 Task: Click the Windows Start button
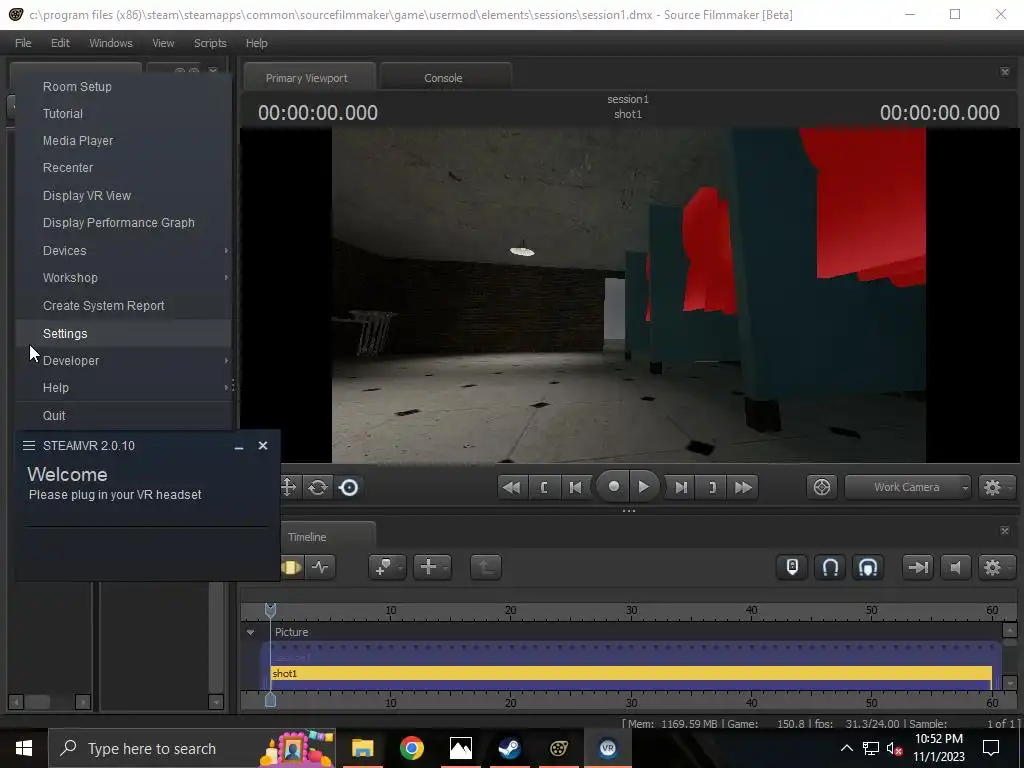[x=24, y=748]
